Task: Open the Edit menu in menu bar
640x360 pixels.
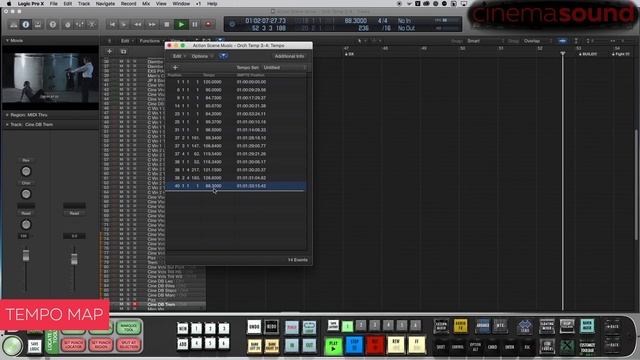Action: tap(68, 4)
